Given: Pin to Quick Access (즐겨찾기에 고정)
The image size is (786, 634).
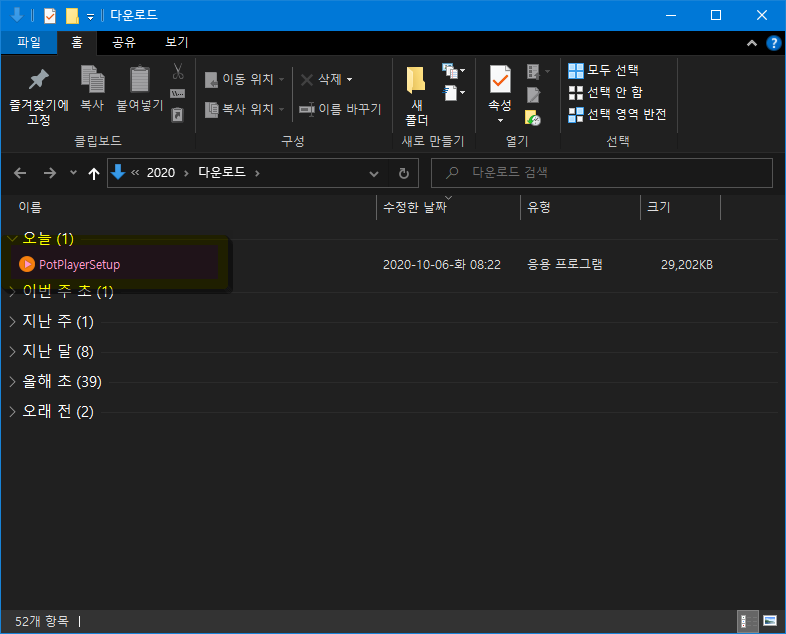Looking at the screenshot, I should click(x=39, y=97).
